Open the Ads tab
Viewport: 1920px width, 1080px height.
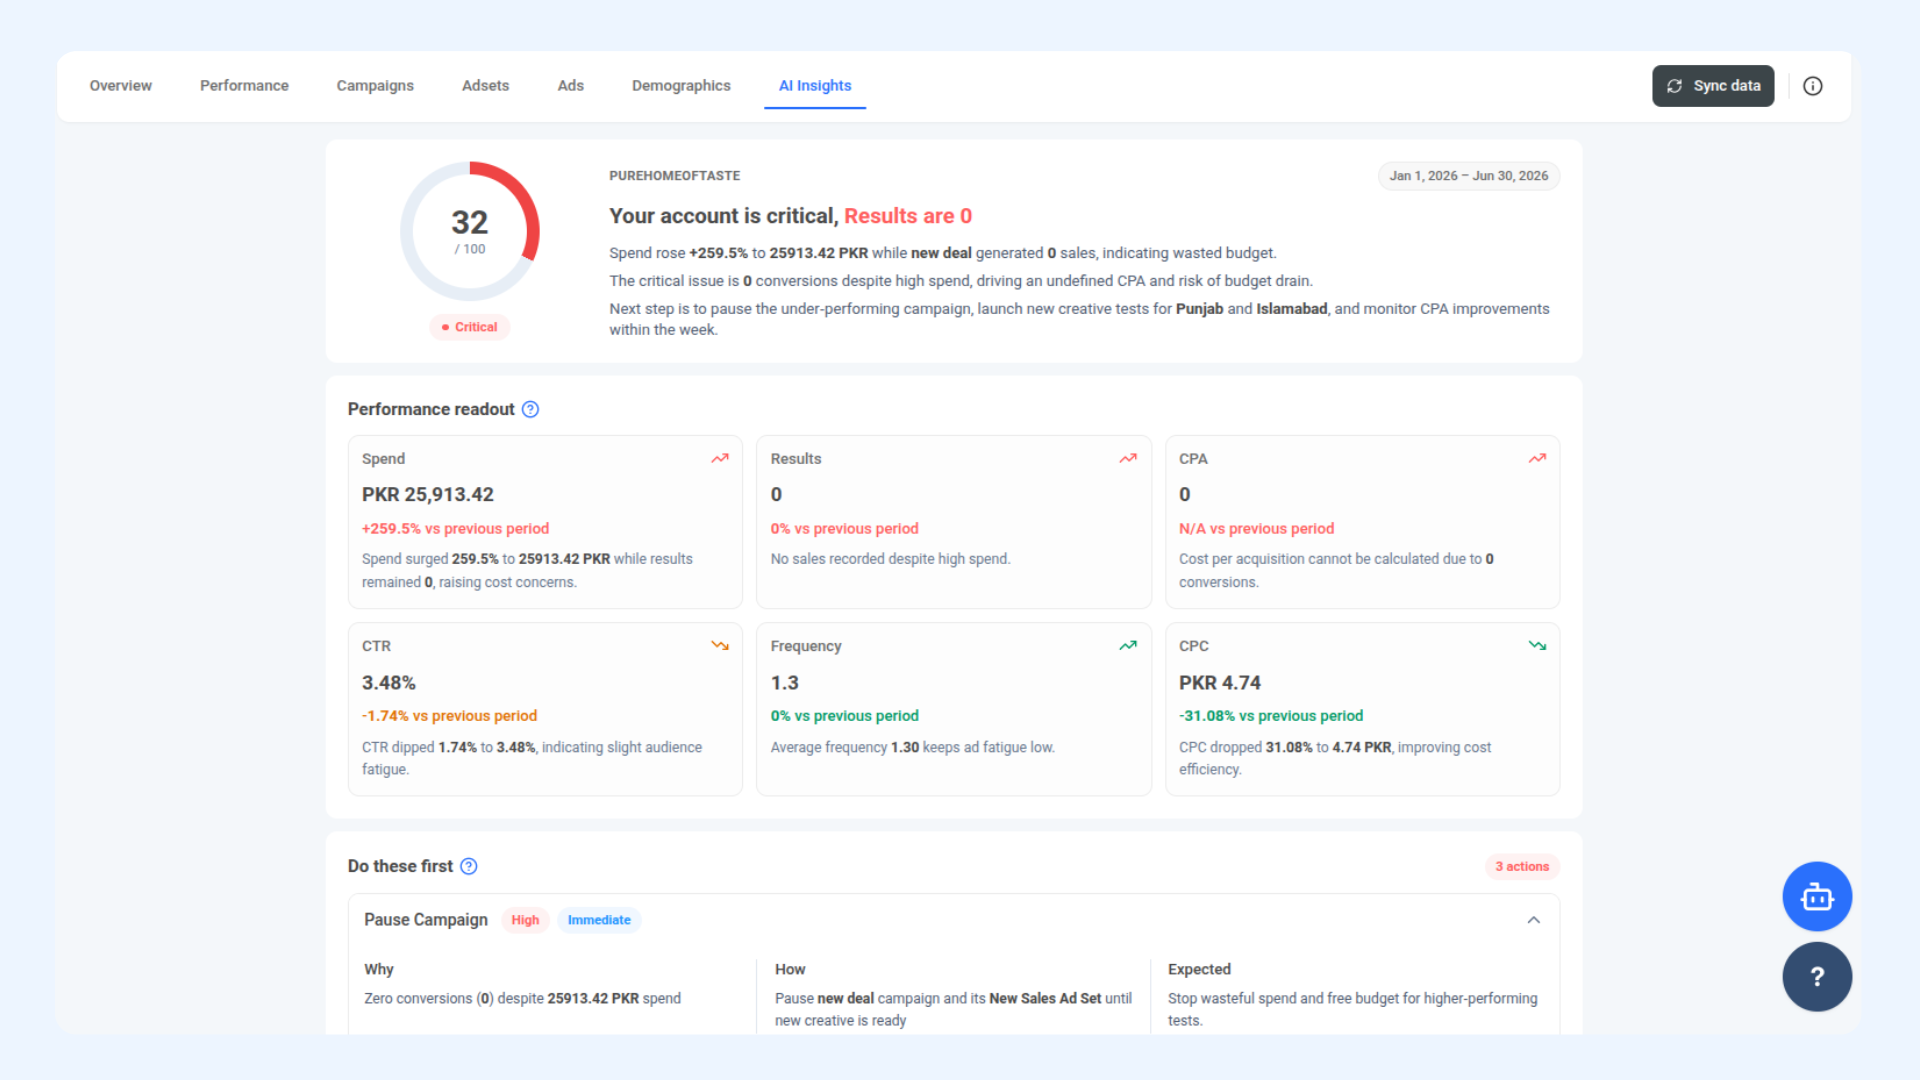click(570, 86)
